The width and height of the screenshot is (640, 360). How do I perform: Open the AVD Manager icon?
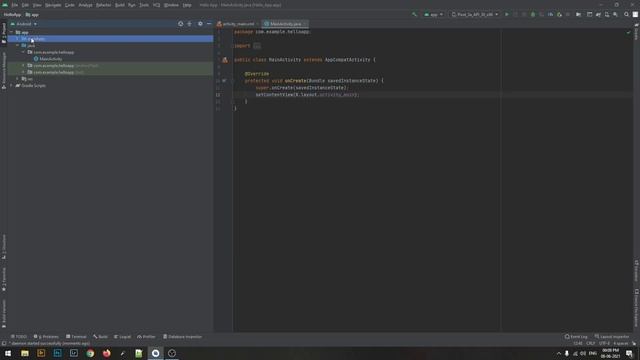click(x=607, y=14)
